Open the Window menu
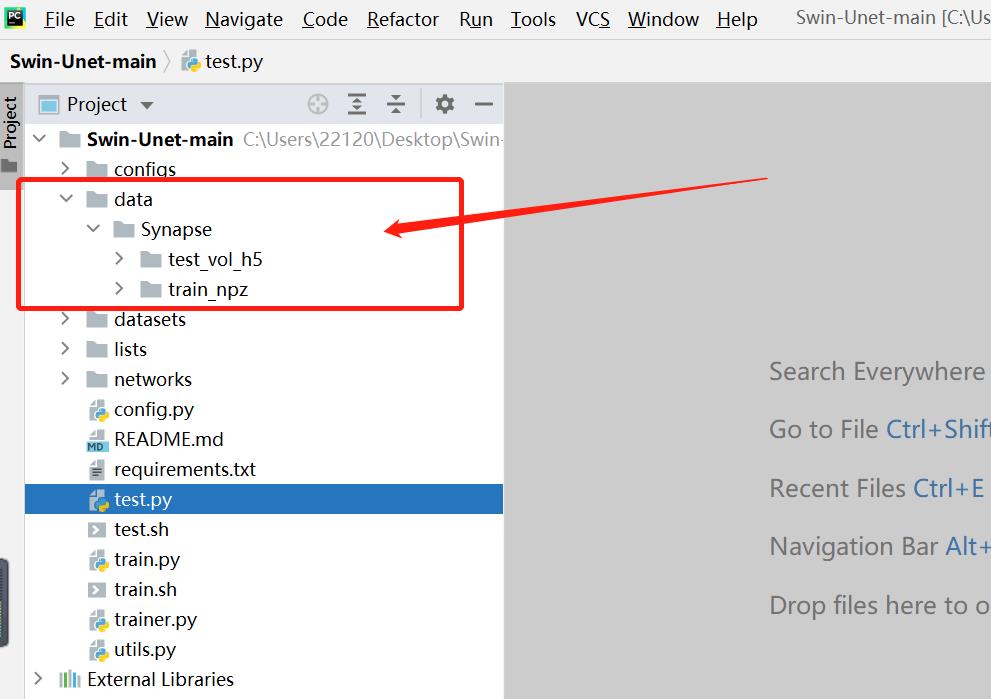Viewport: 991px width, 699px height. pos(663,20)
